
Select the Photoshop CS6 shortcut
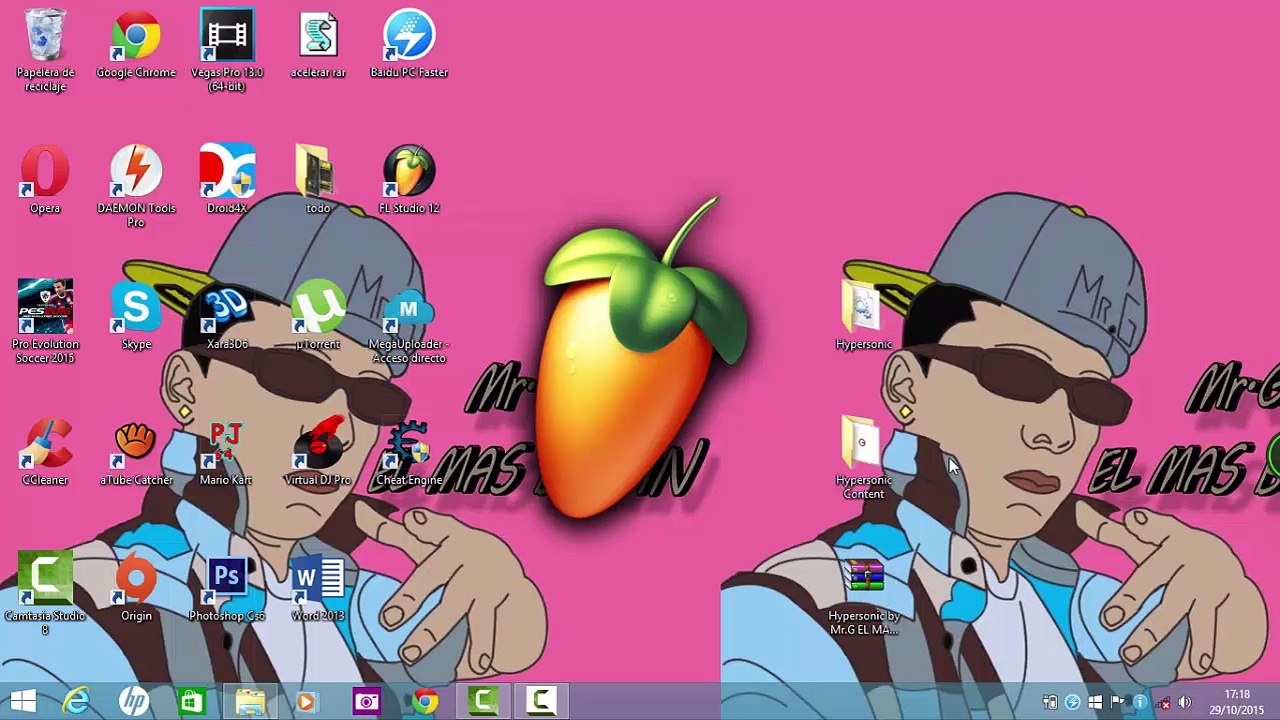227,588
